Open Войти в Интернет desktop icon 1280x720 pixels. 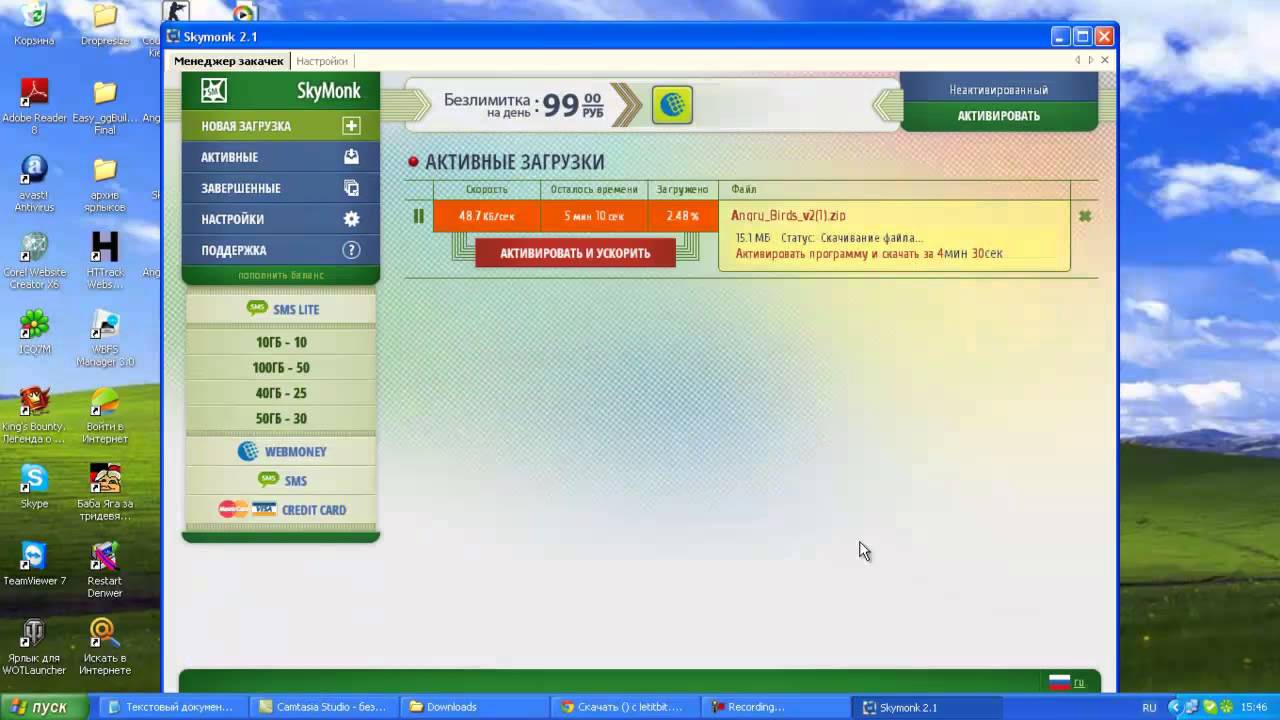click(x=104, y=416)
